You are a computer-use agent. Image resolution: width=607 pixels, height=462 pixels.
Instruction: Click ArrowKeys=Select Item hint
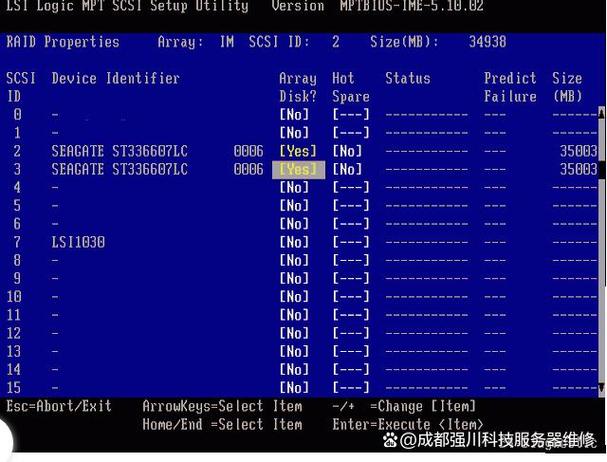tap(222, 406)
